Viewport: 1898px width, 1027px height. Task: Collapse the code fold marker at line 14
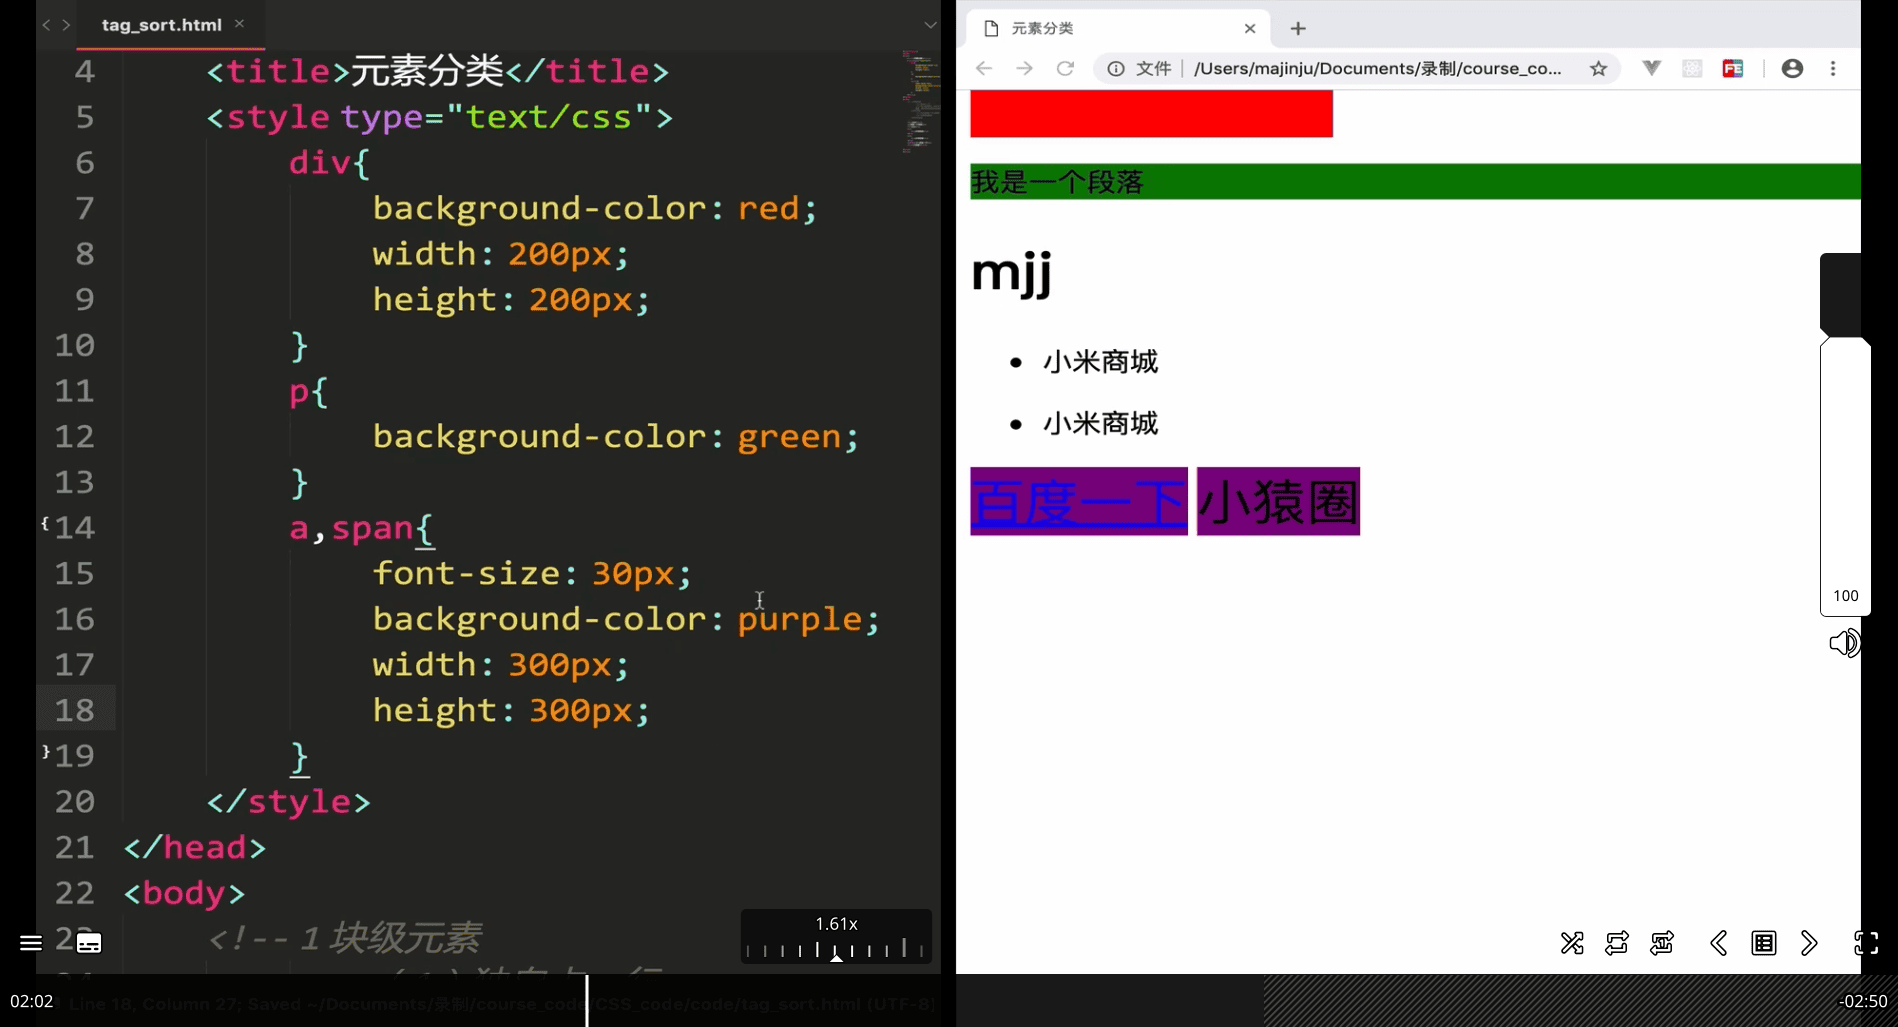click(45, 523)
